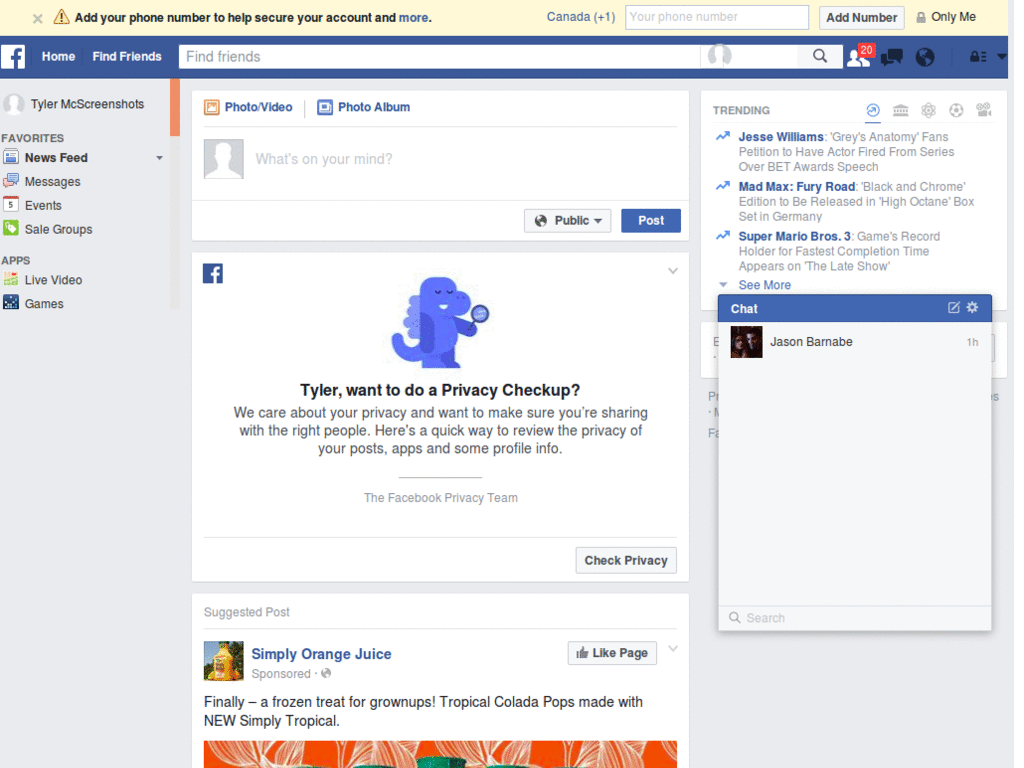This screenshot has height=768, width=1024.
Task: Open the Only Me privacy selector
Action: [x=946, y=17]
